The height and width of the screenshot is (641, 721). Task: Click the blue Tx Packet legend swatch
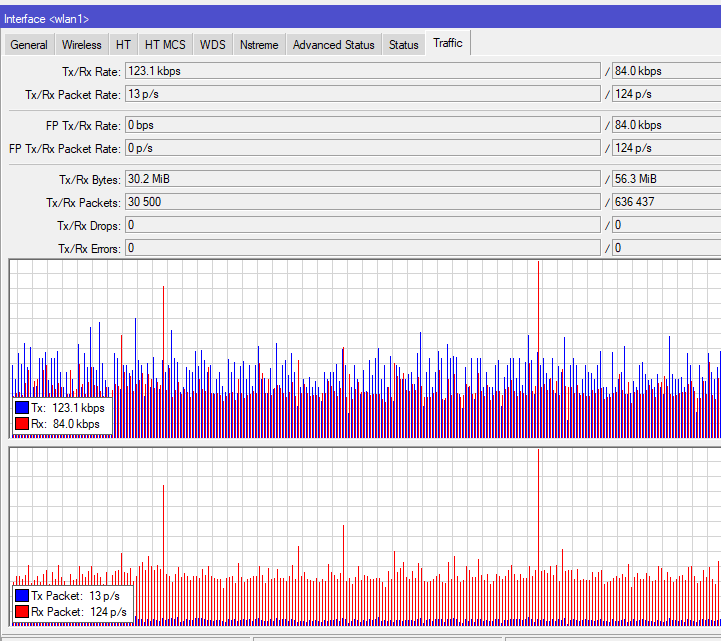coord(22,595)
